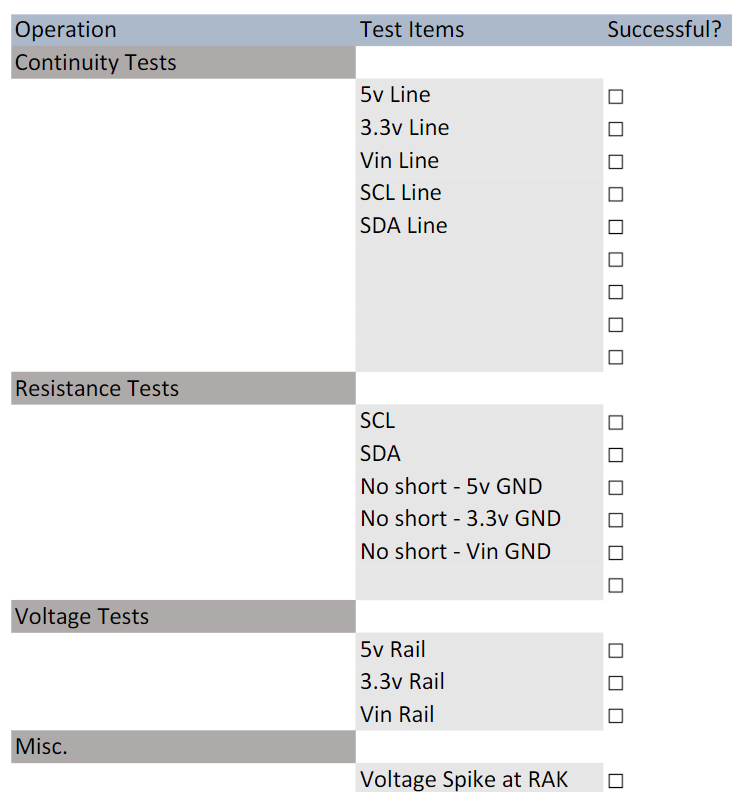
Task: Check the Resistance Tests SCL checkbox
Action: pos(615,423)
